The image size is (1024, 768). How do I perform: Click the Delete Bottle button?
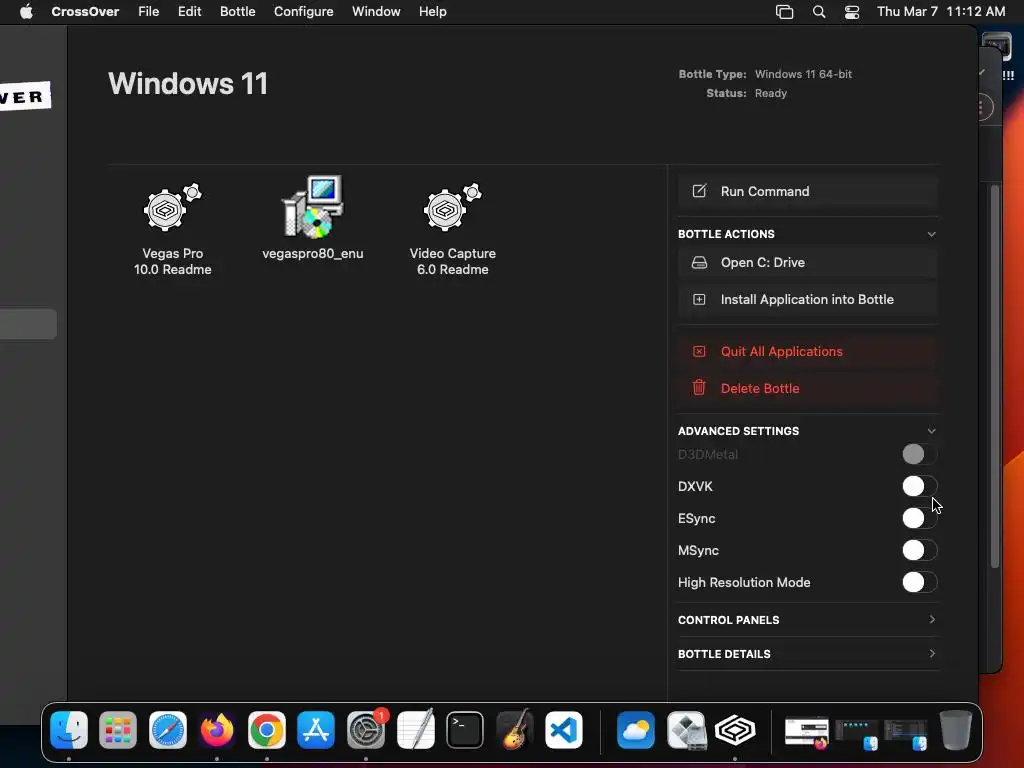808,388
